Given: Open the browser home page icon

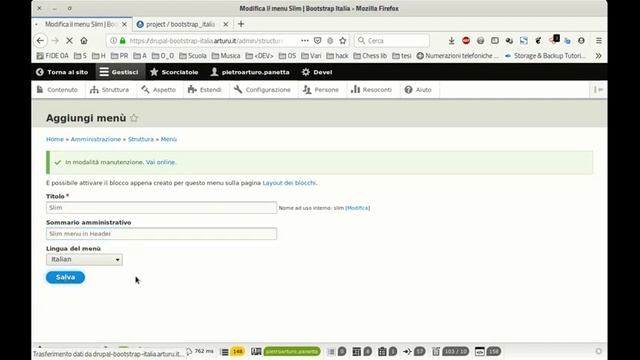Looking at the screenshot, I should (x=84, y=40).
